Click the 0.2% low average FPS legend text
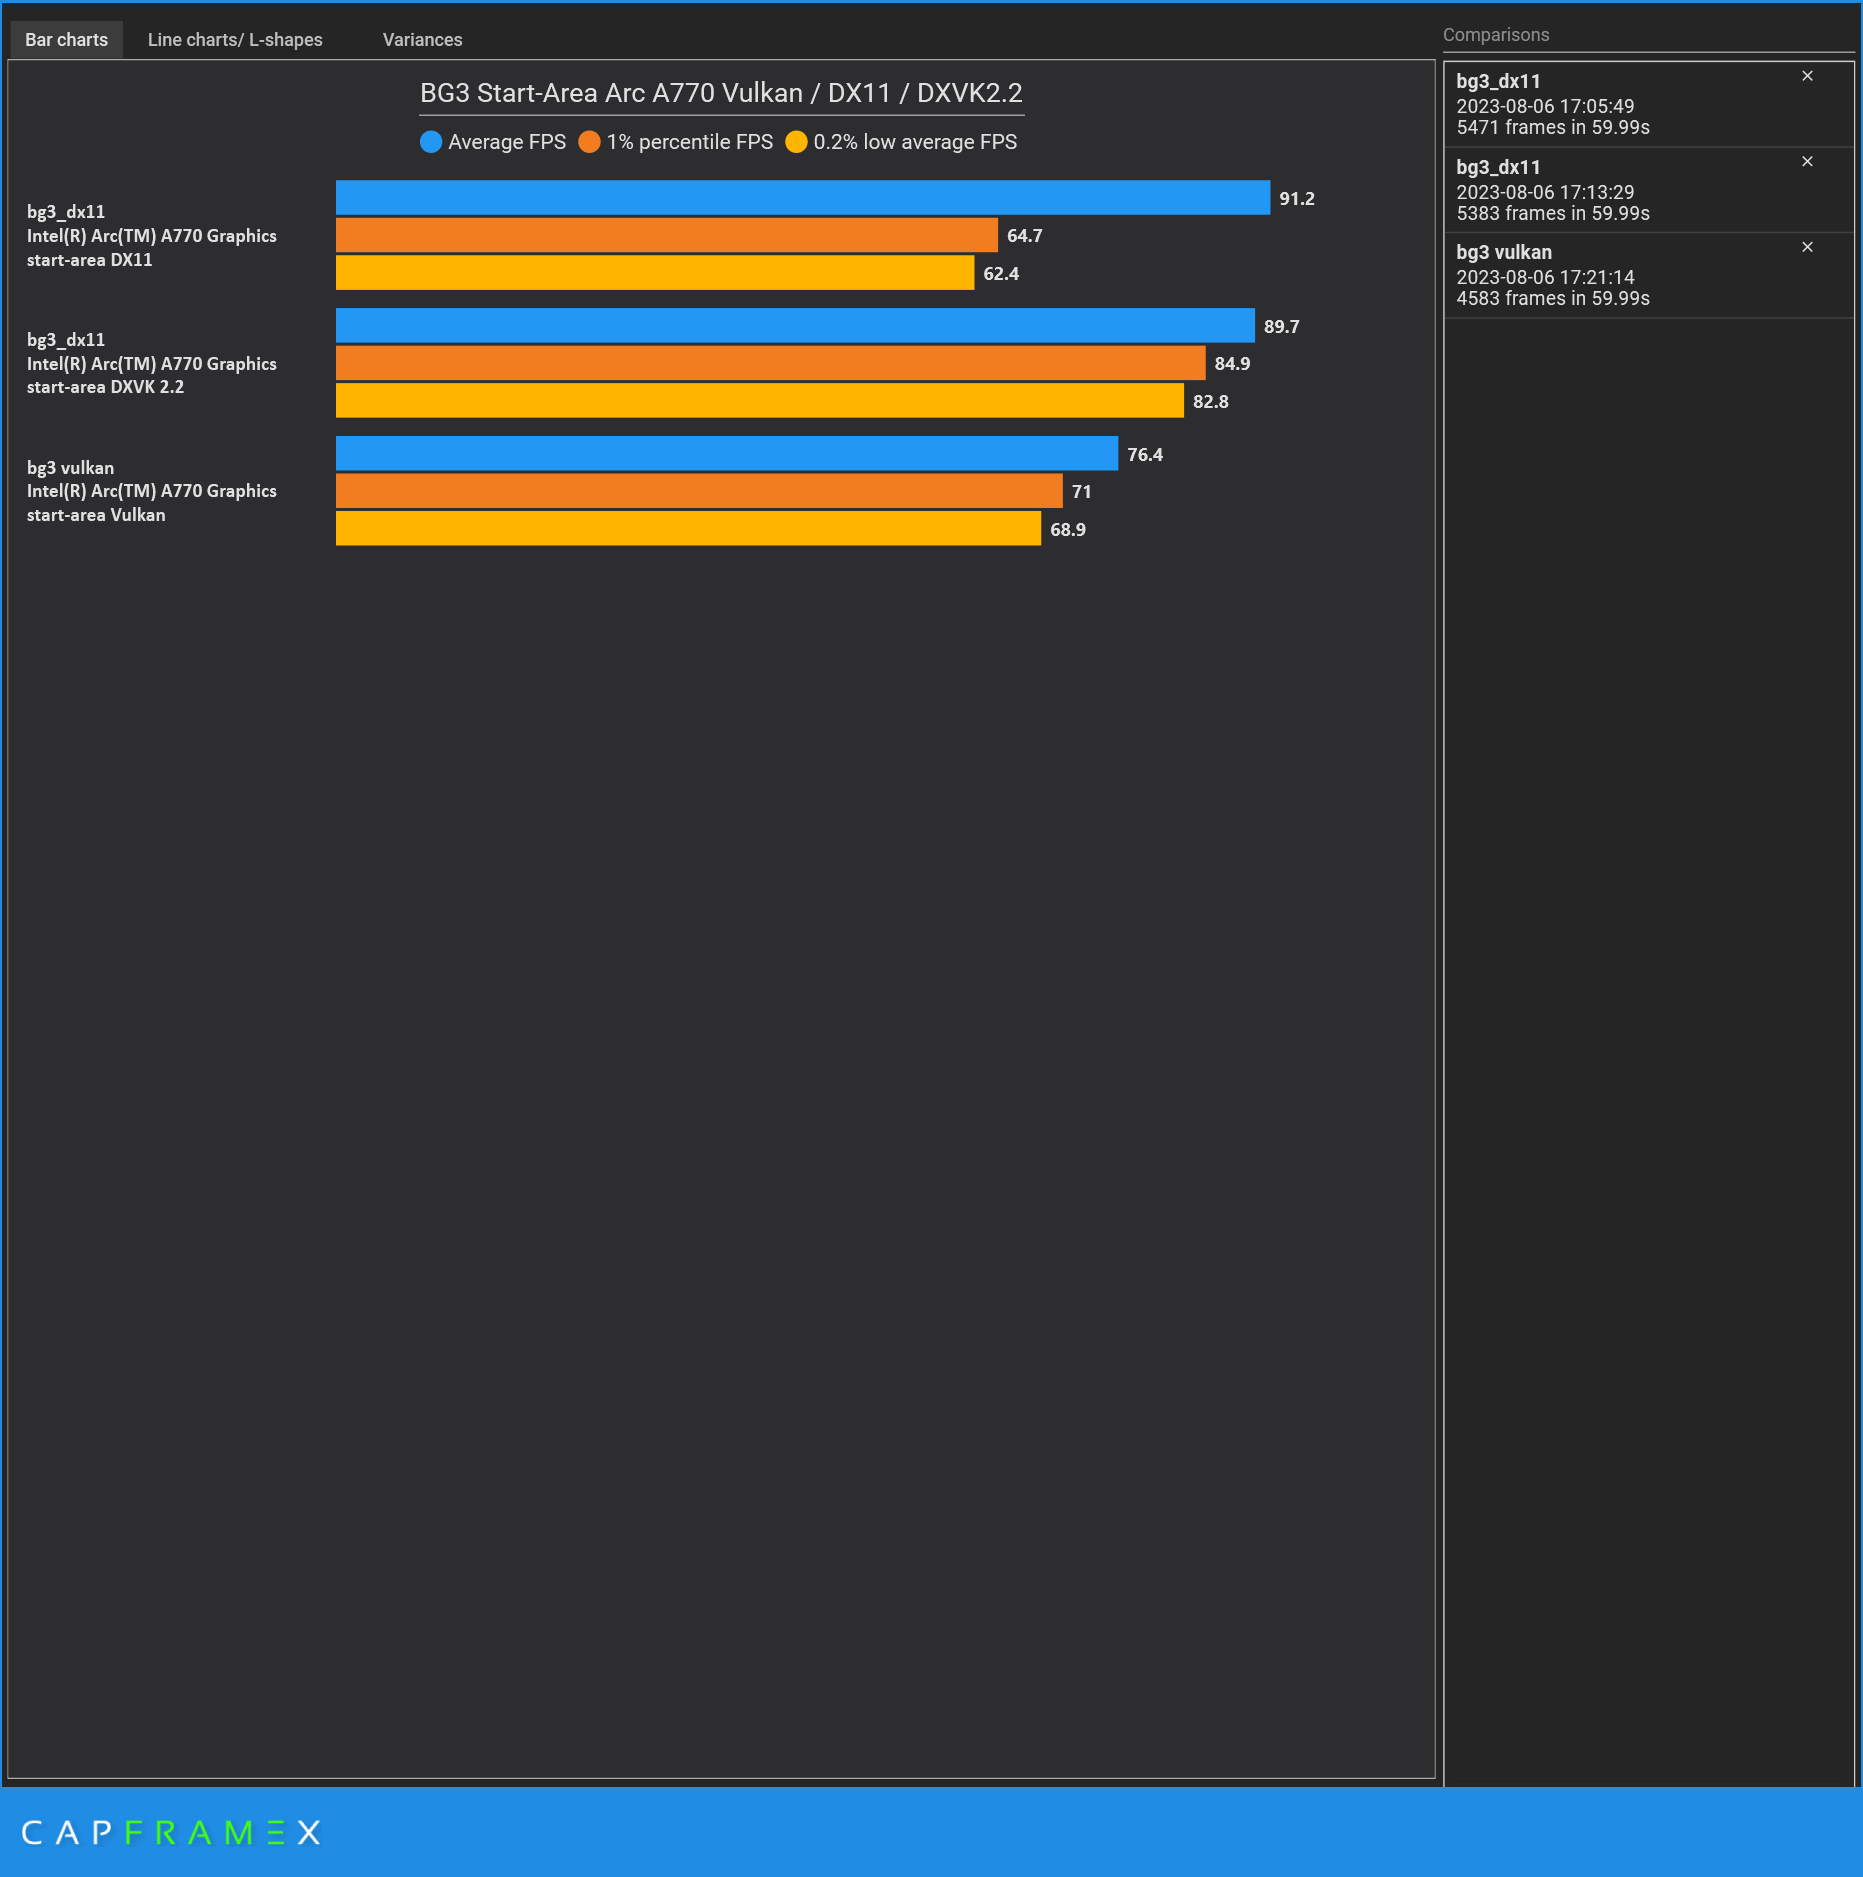 click(915, 142)
